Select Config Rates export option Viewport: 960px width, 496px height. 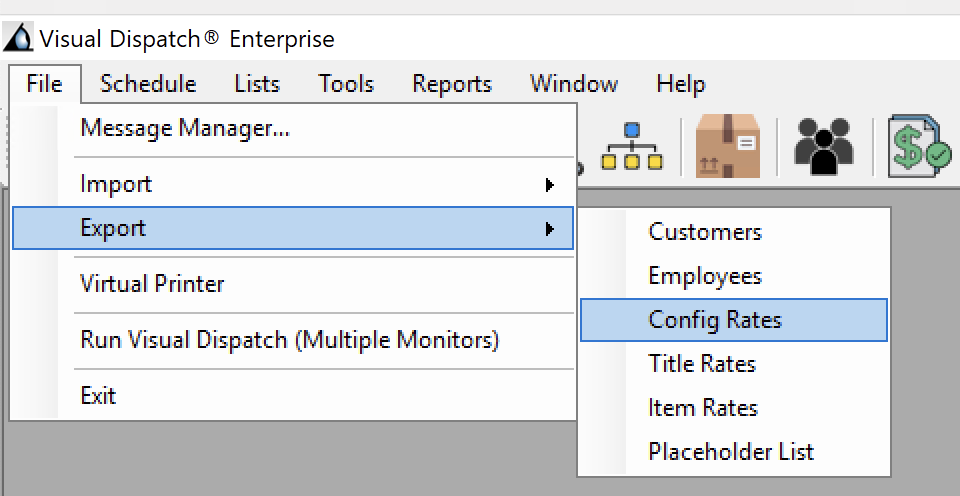733,320
